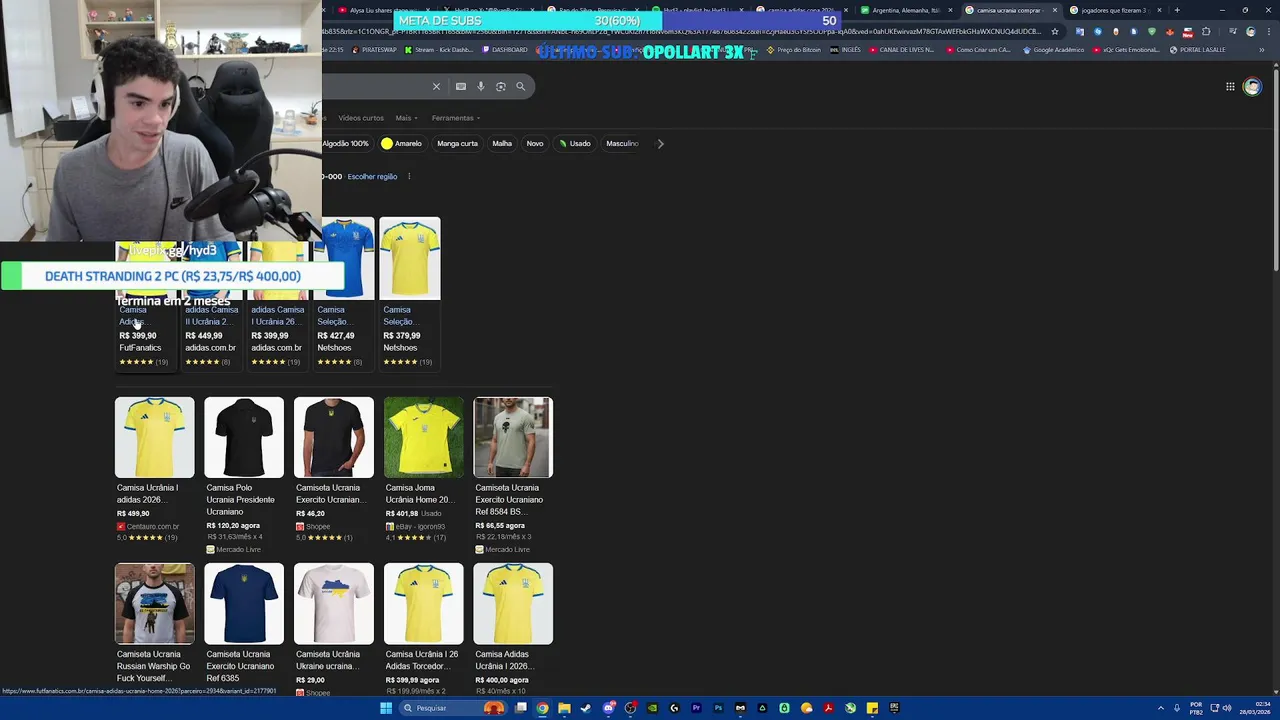Open more options beside Escolher região
1280x720 pixels.
pyautogui.click(x=408, y=176)
